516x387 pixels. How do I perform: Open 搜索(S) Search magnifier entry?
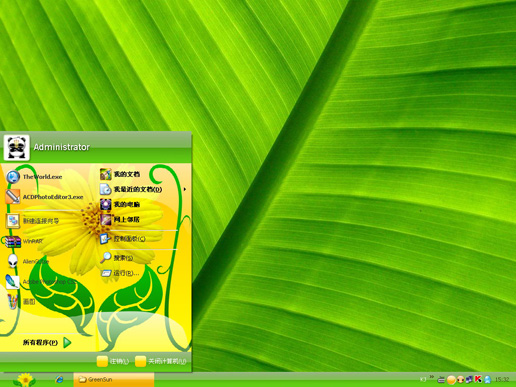coord(117,258)
